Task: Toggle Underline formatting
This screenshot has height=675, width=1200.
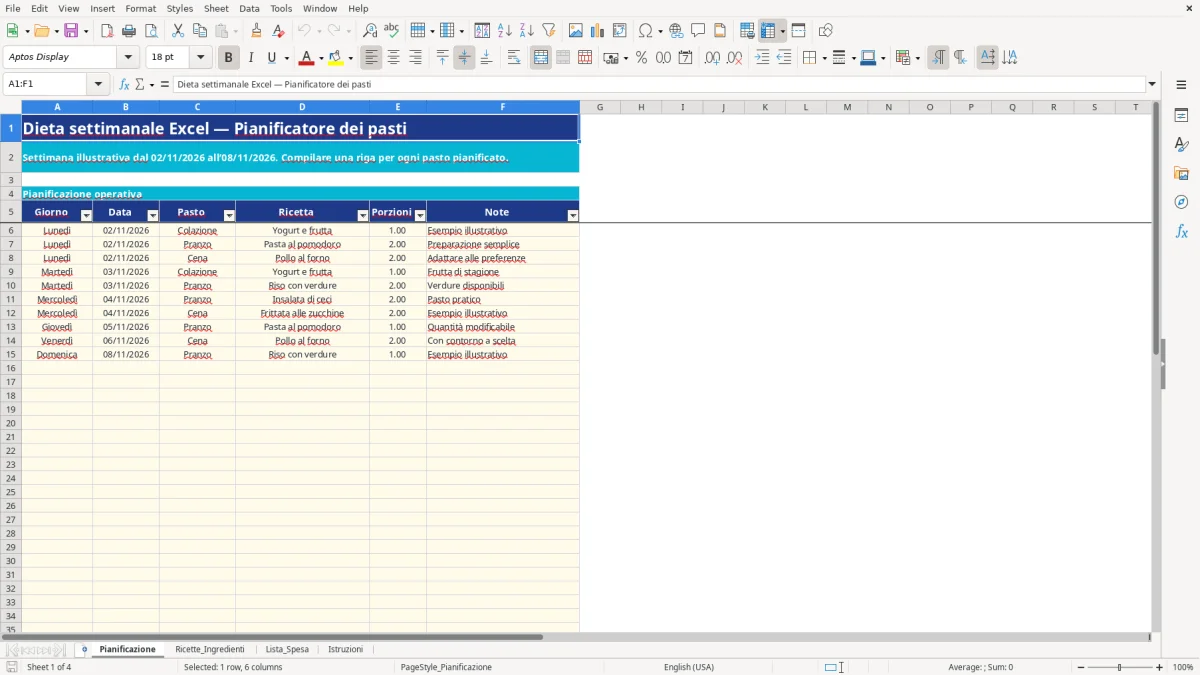Action: (271, 58)
